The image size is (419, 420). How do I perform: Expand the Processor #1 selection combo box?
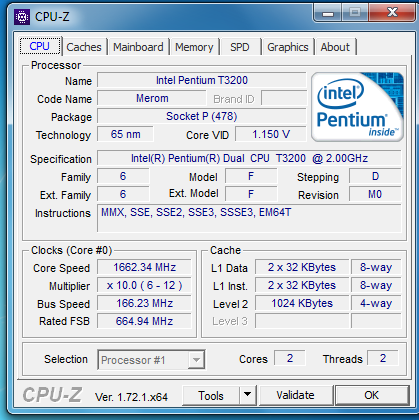[x=151, y=360]
